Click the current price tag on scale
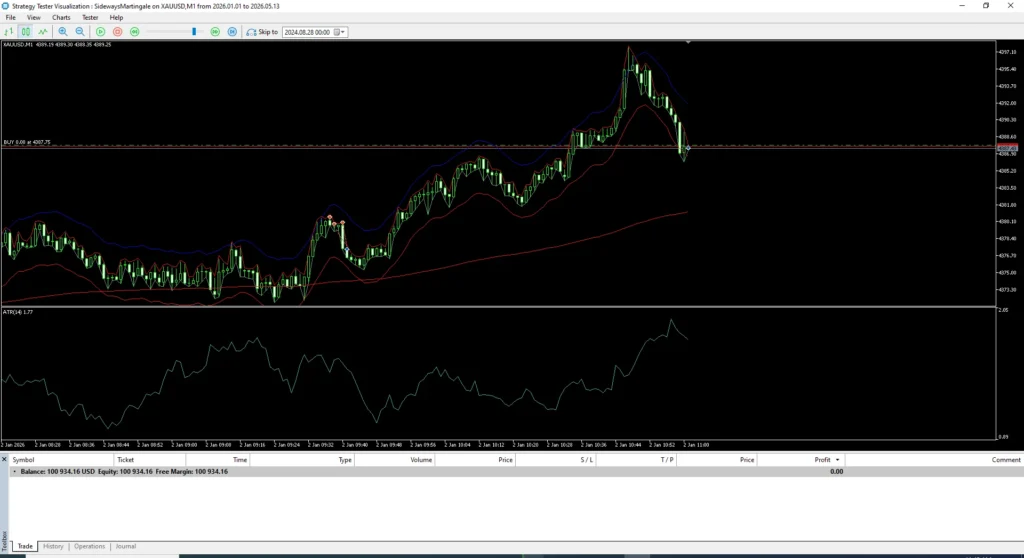Viewport: 1024px width, 558px height. click(1007, 148)
